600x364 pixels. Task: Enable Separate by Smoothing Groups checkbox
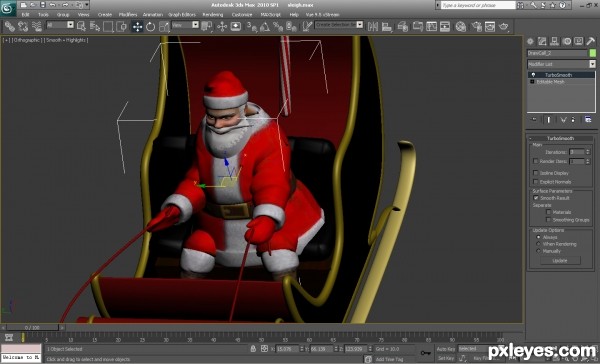[548, 220]
